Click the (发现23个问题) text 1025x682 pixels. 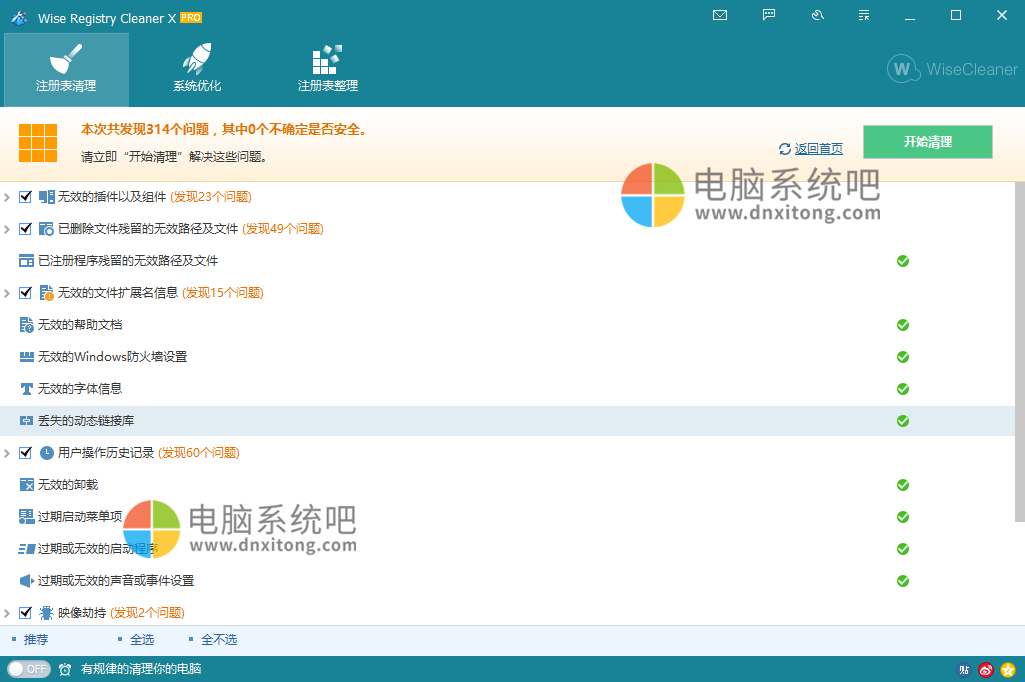210,197
